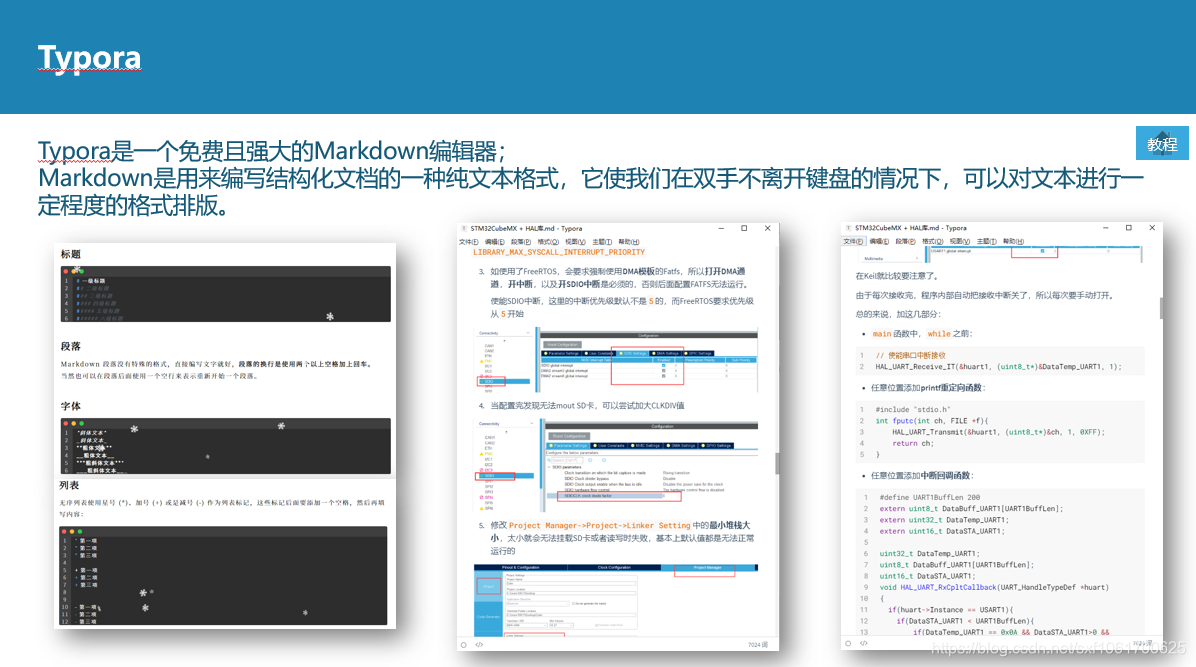Toggle sidebar circle icon in the UART code Typora window

click(848, 643)
